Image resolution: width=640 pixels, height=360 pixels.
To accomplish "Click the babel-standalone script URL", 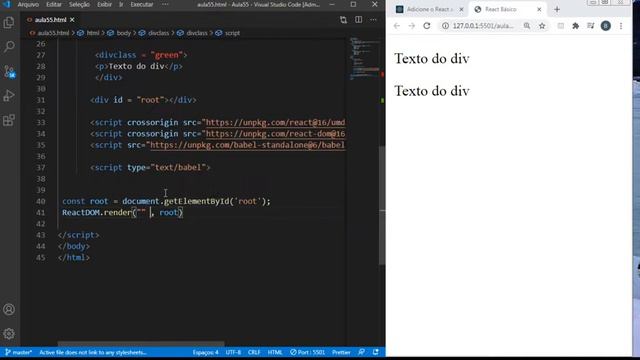I will [248, 145].
